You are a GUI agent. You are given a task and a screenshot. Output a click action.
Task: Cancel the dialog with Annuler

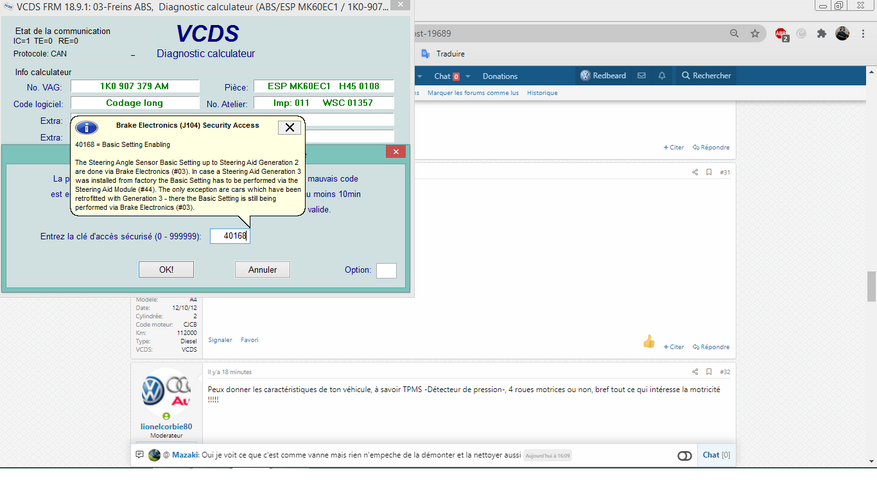tap(262, 270)
